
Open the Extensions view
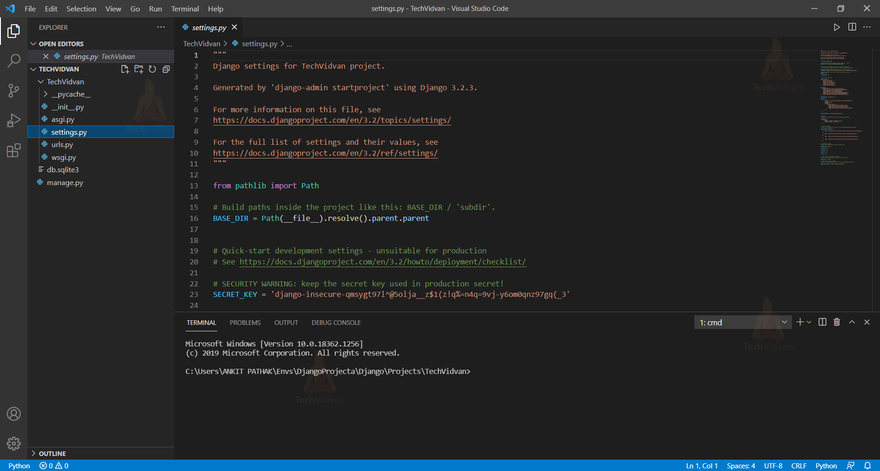[x=14, y=151]
